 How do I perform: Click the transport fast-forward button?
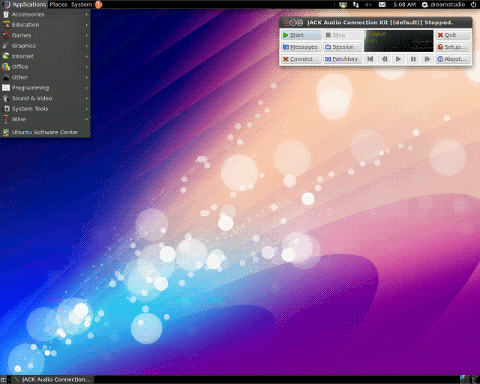click(427, 59)
